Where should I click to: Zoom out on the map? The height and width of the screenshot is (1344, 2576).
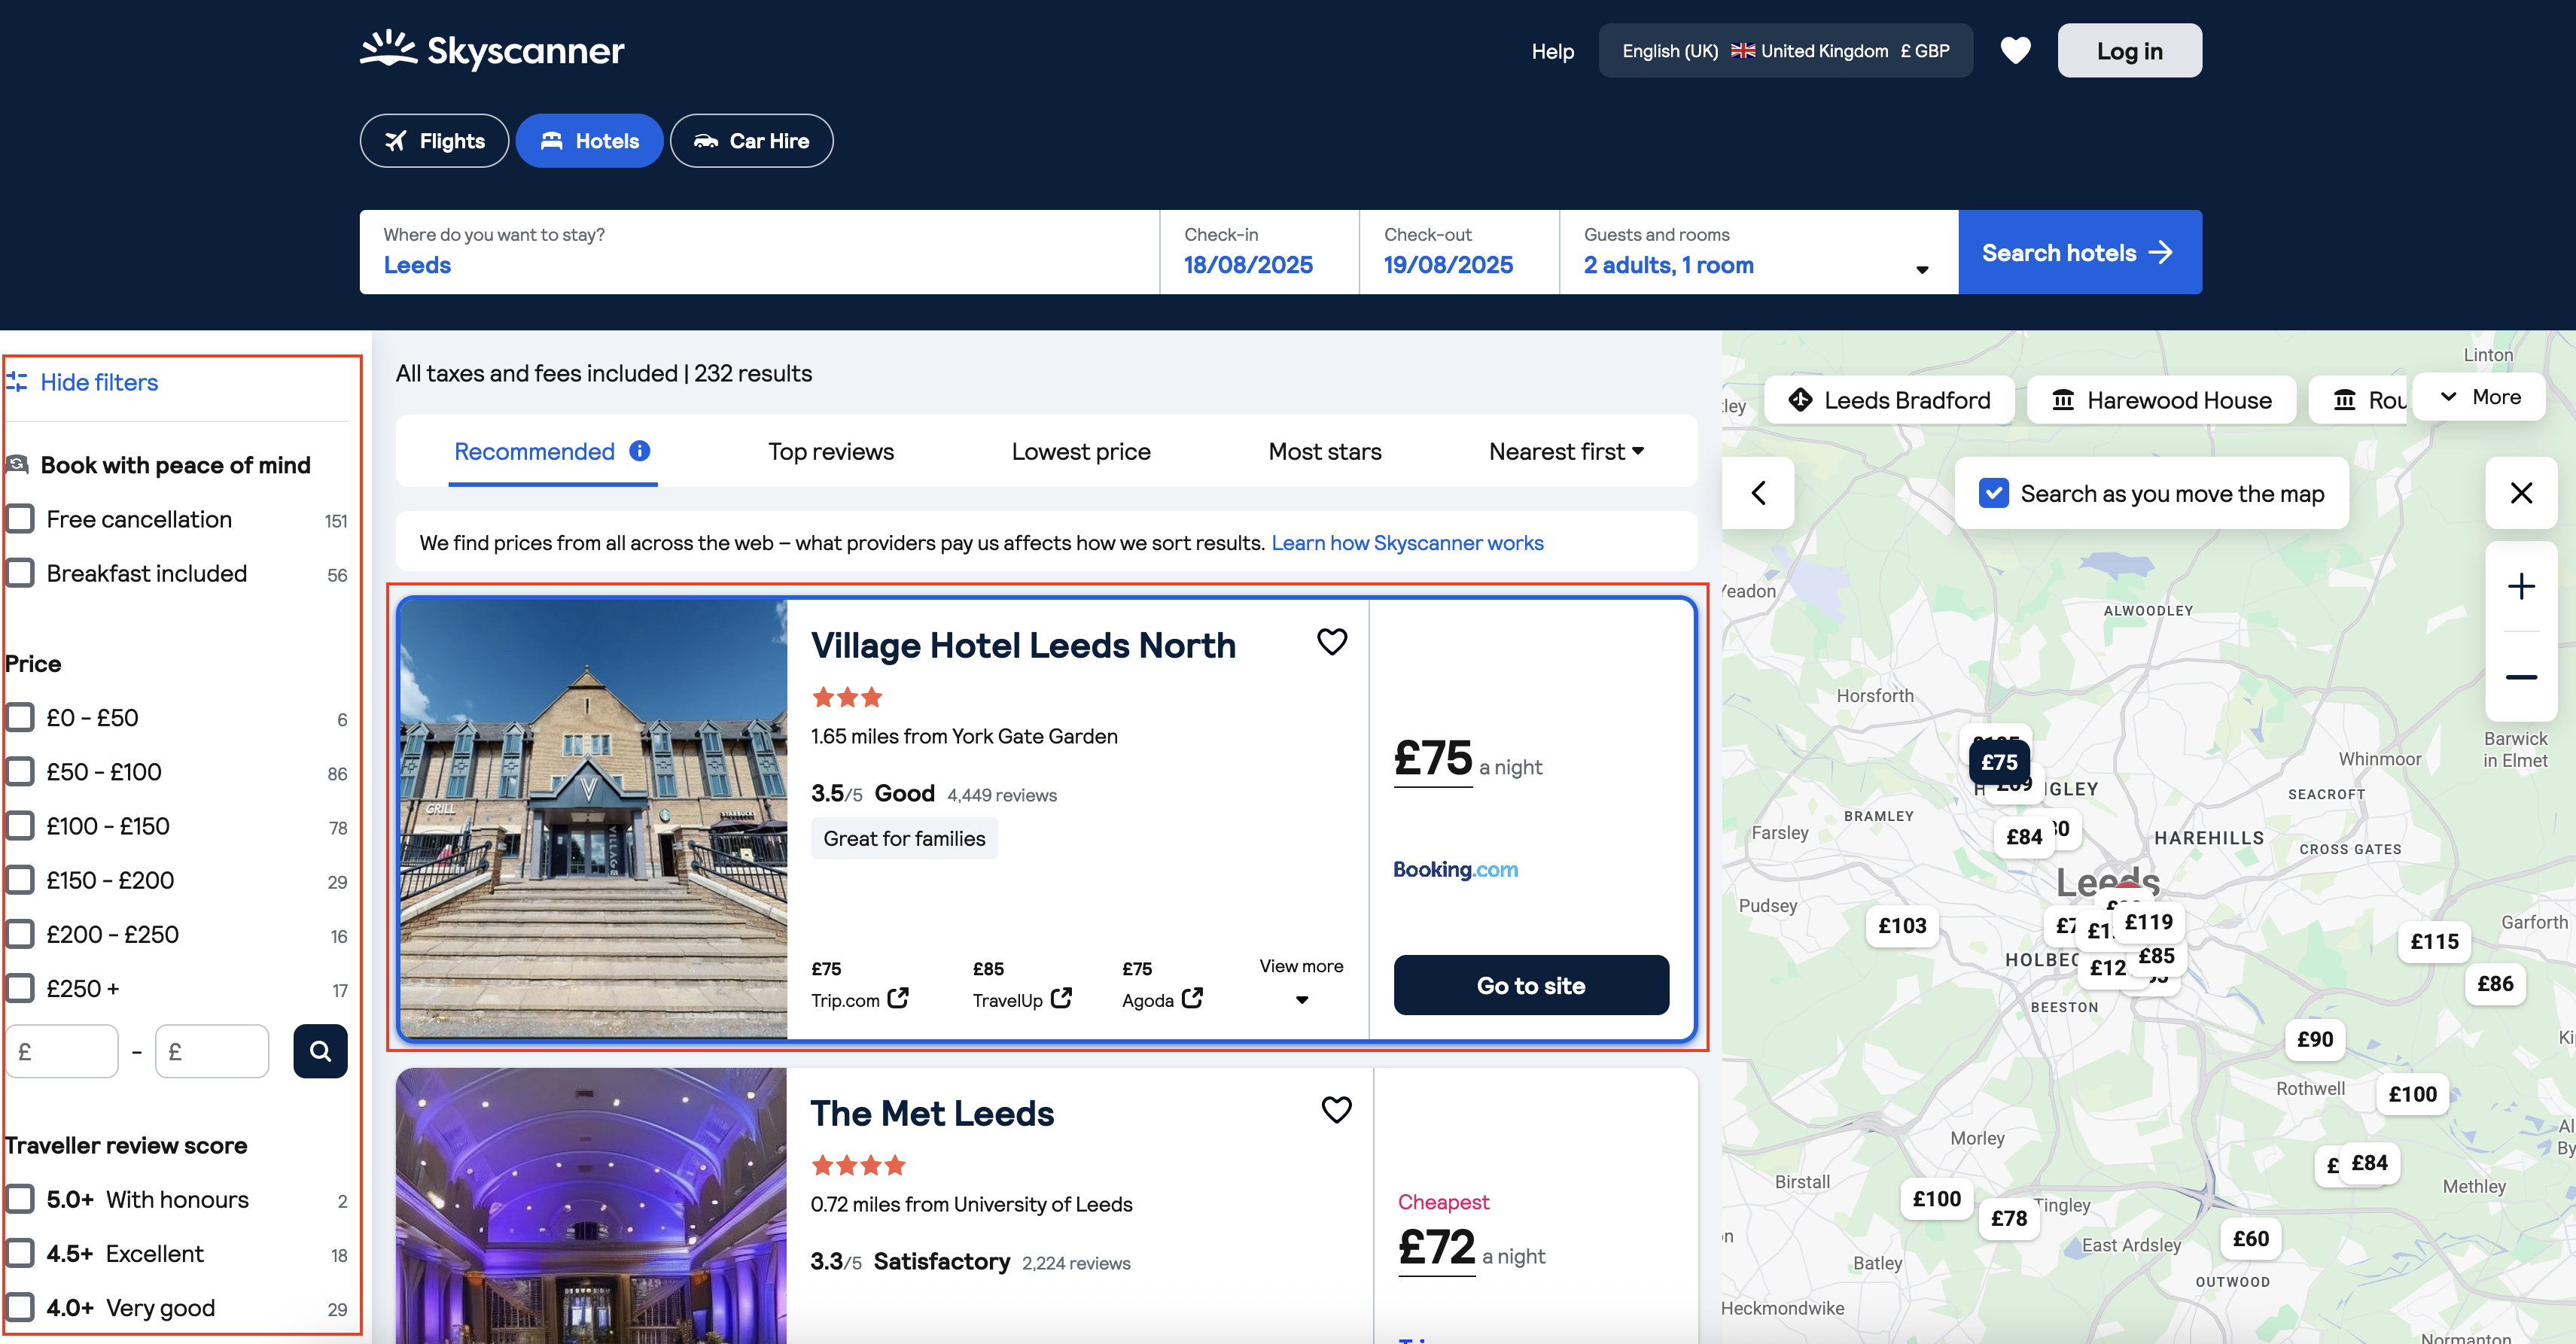click(2521, 677)
